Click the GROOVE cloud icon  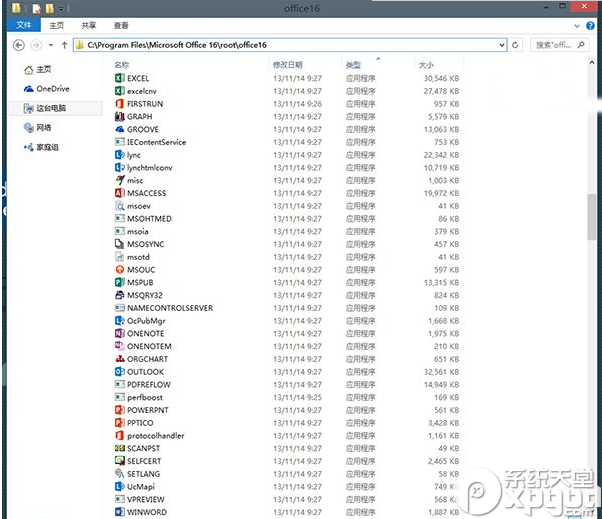click(120, 129)
